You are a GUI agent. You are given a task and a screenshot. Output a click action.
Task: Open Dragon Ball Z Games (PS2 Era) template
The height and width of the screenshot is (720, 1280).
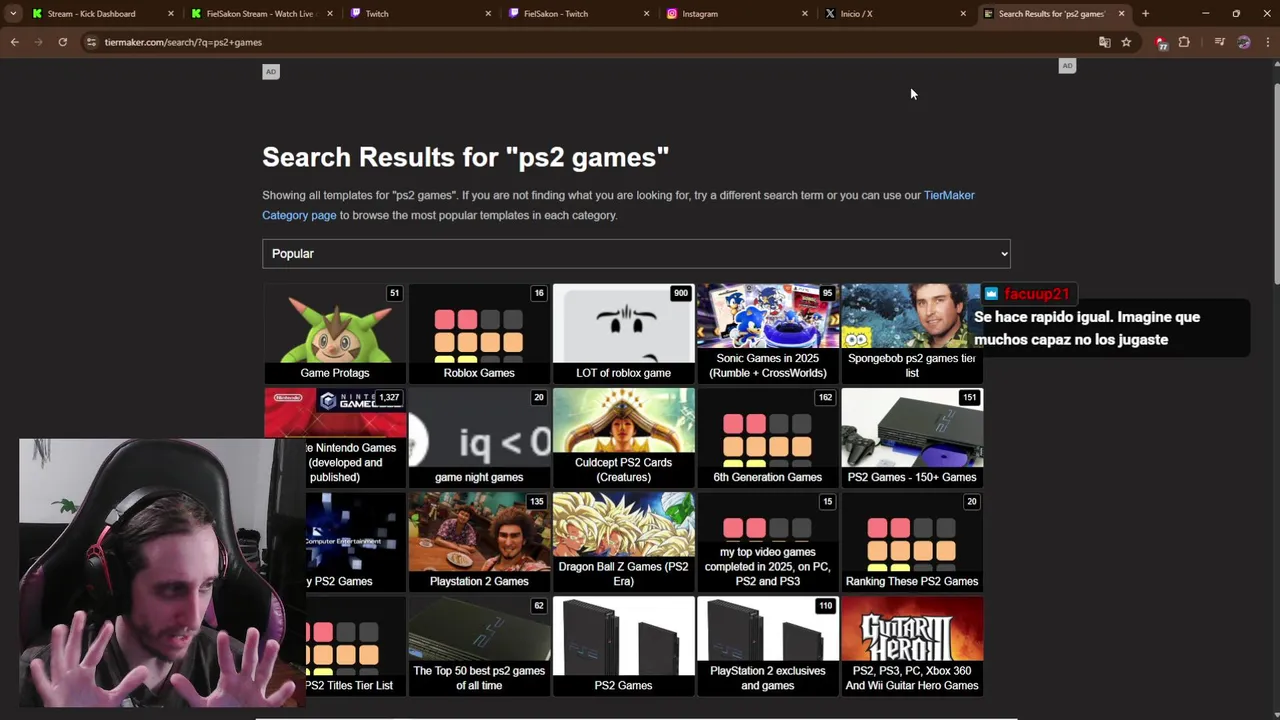click(623, 542)
